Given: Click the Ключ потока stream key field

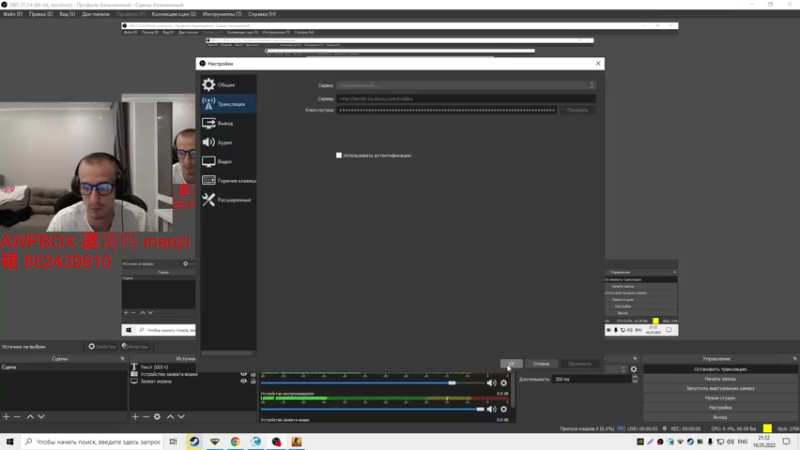Looking at the screenshot, I should click(x=446, y=110).
